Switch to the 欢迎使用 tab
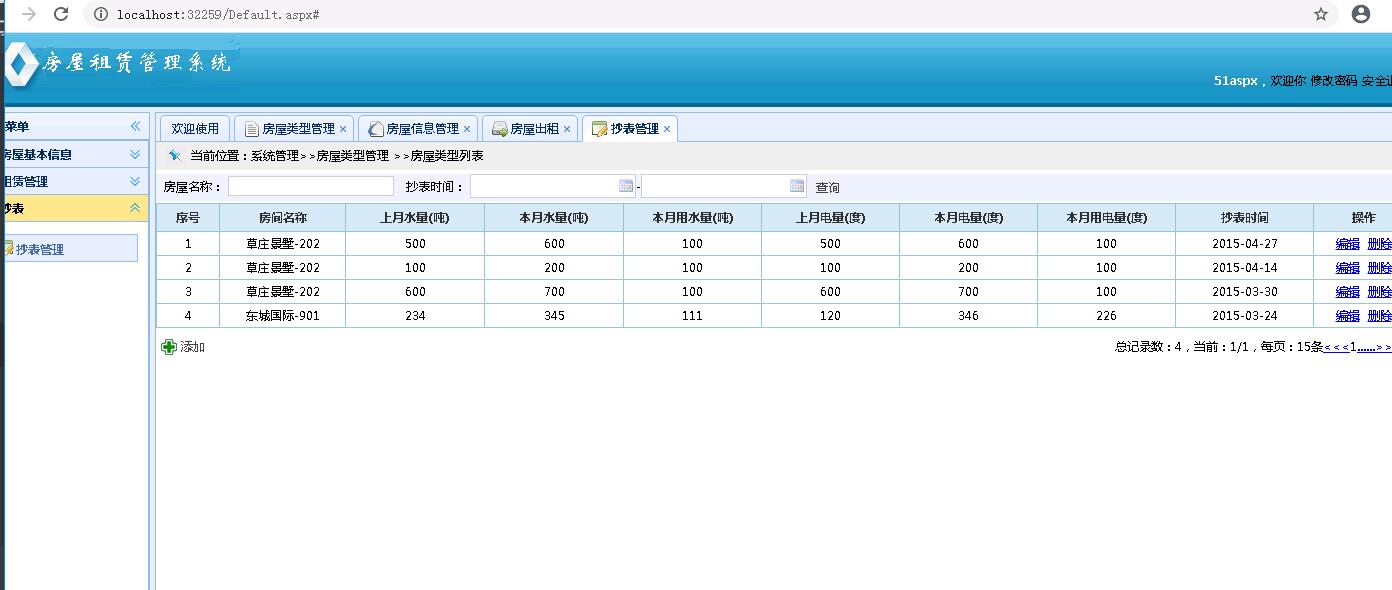1392x590 pixels. [x=195, y=129]
